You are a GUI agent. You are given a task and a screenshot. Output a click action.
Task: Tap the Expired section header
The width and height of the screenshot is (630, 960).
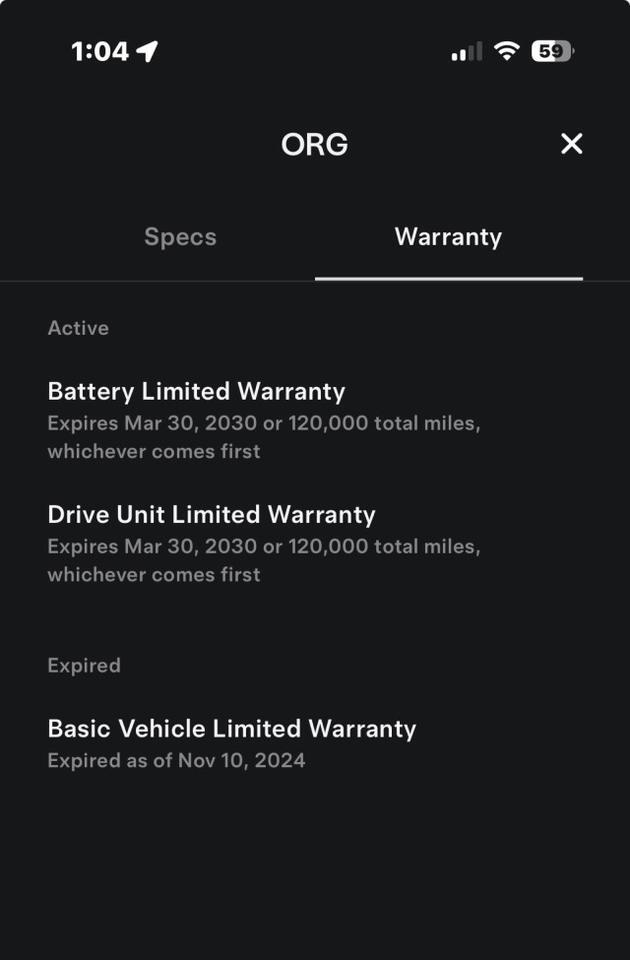84,665
